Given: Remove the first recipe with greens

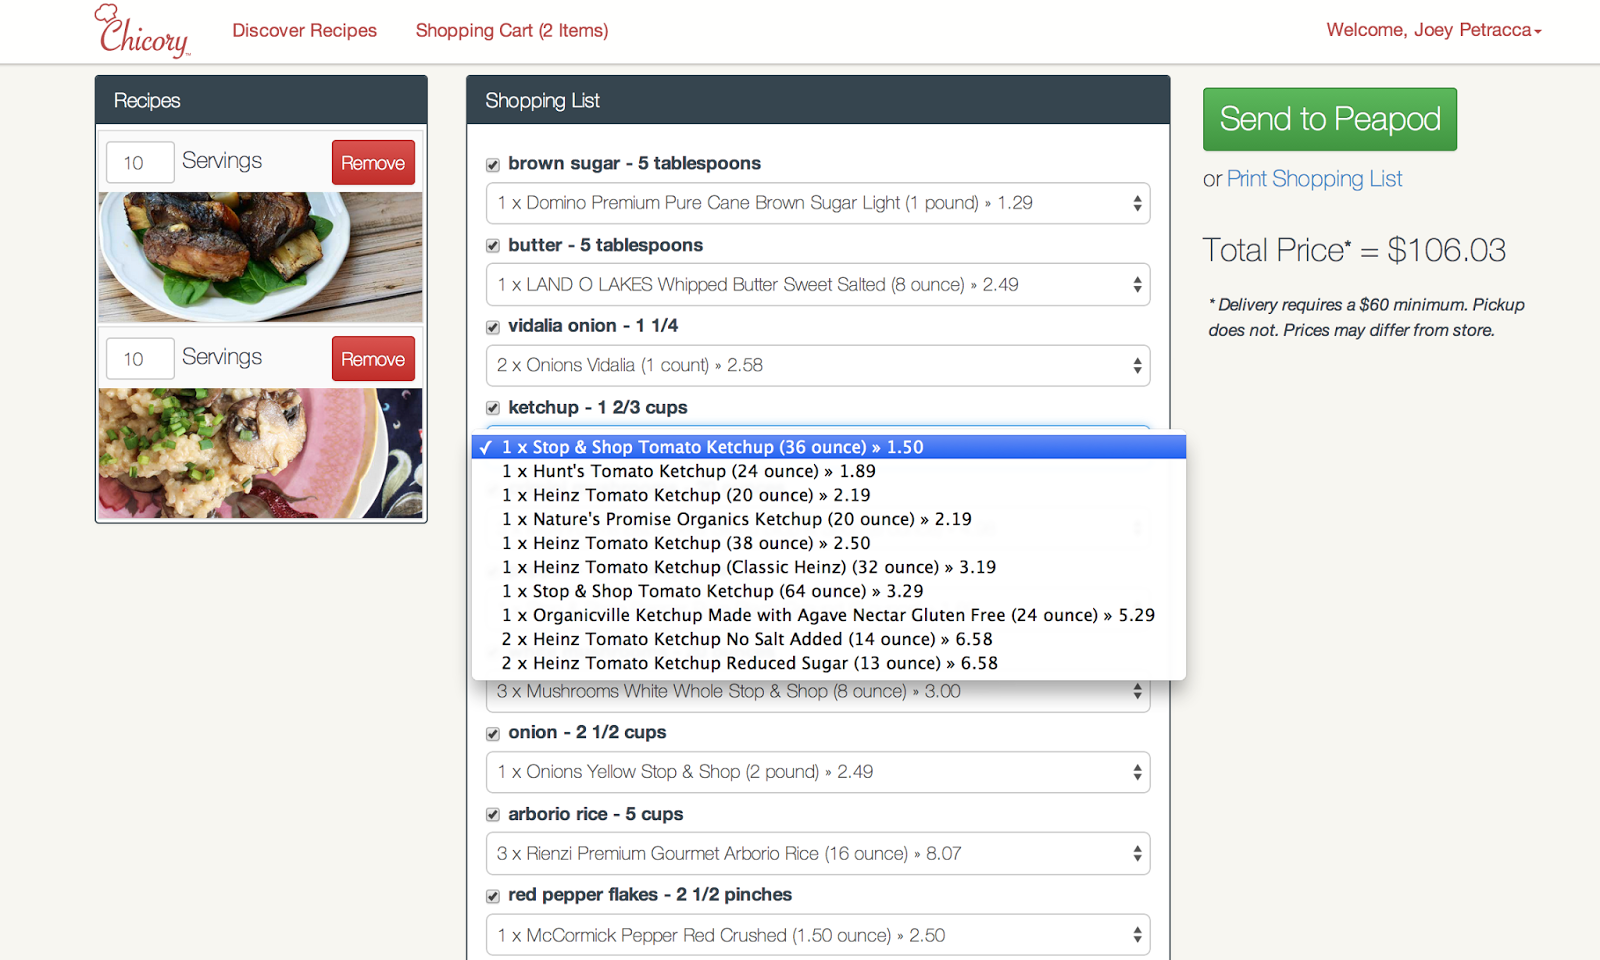Looking at the screenshot, I should [x=373, y=163].
